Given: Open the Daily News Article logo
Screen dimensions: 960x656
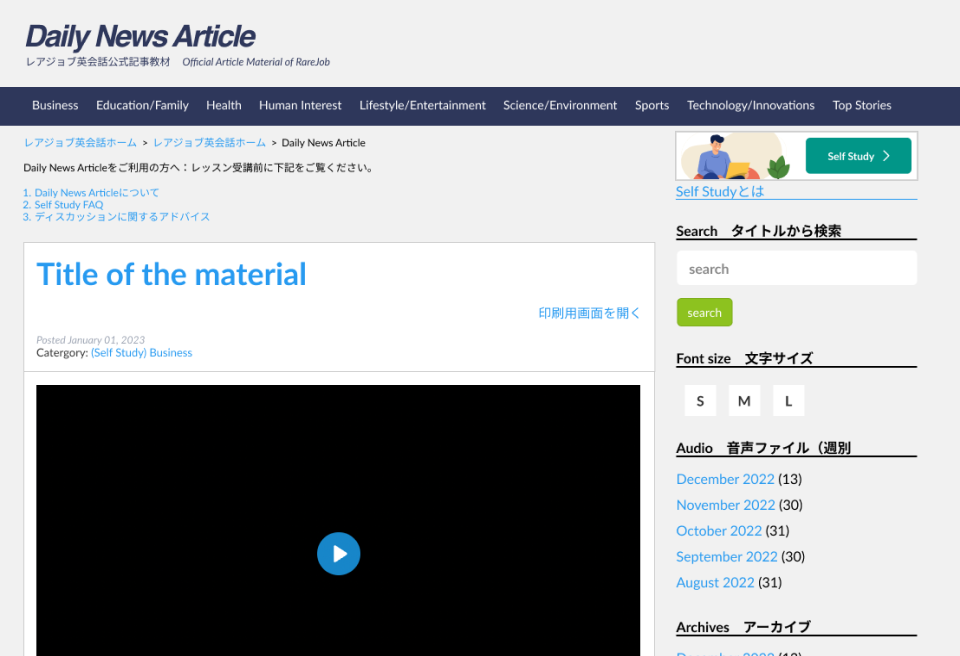Looking at the screenshot, I should (140, 36).
